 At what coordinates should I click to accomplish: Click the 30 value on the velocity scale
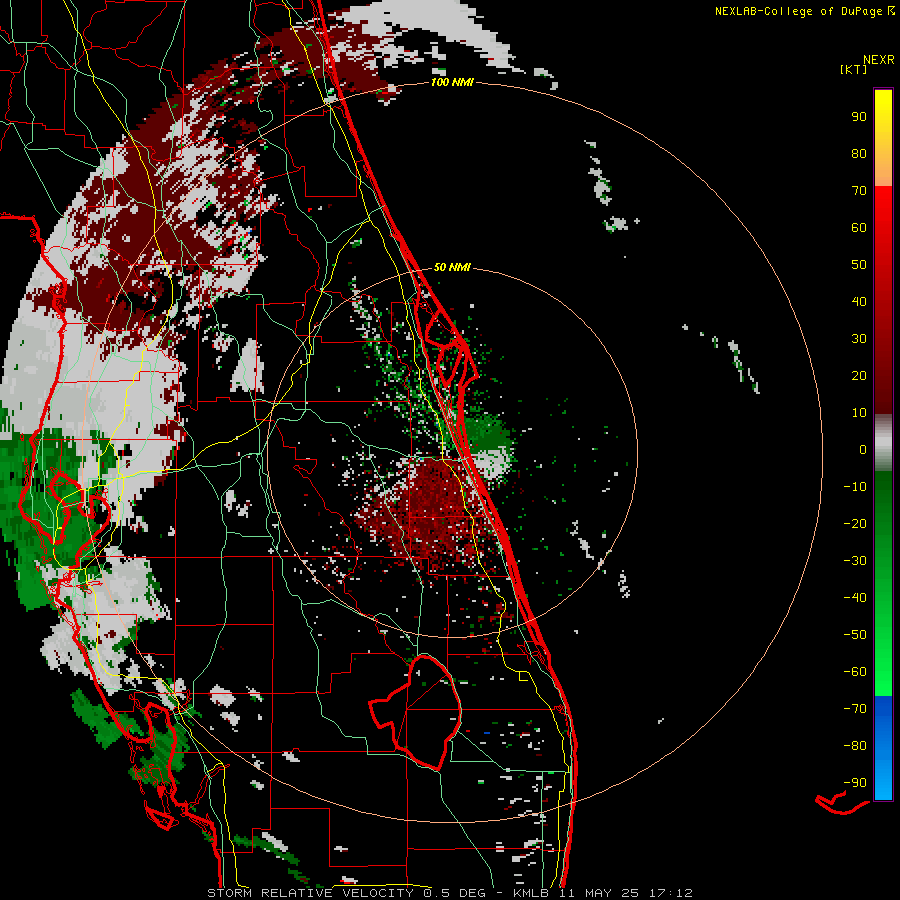pyautogui.click(x=859, y=339)
